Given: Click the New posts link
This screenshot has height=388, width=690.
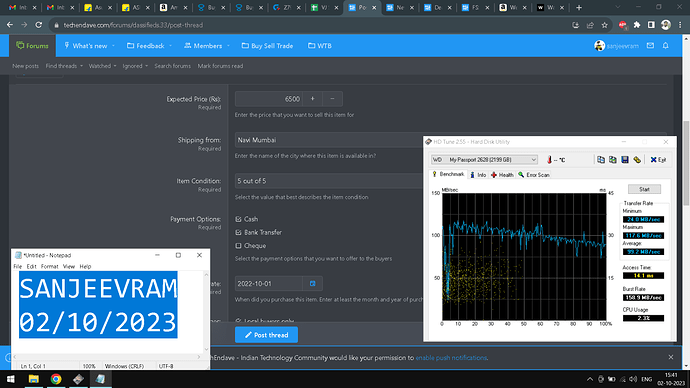Looking at the screenshot, I should 26,66.
